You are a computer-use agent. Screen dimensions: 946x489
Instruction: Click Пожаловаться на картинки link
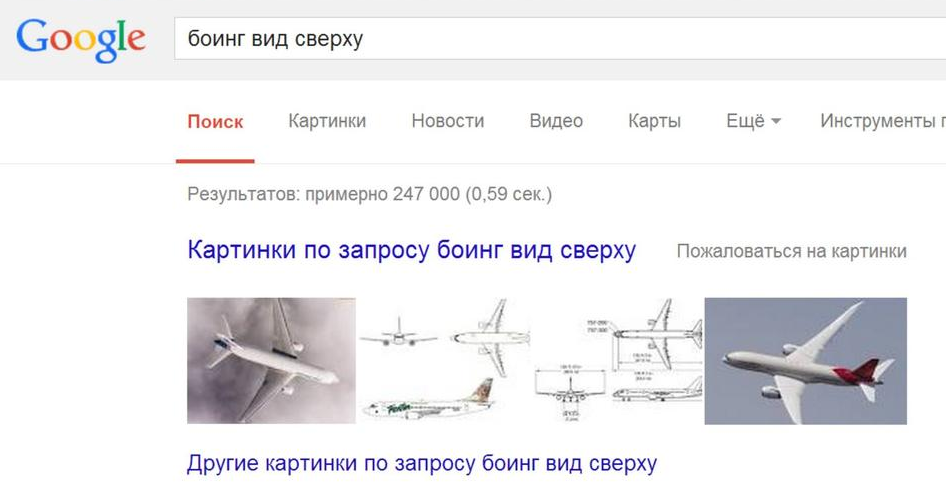click(x=792, y=251)
